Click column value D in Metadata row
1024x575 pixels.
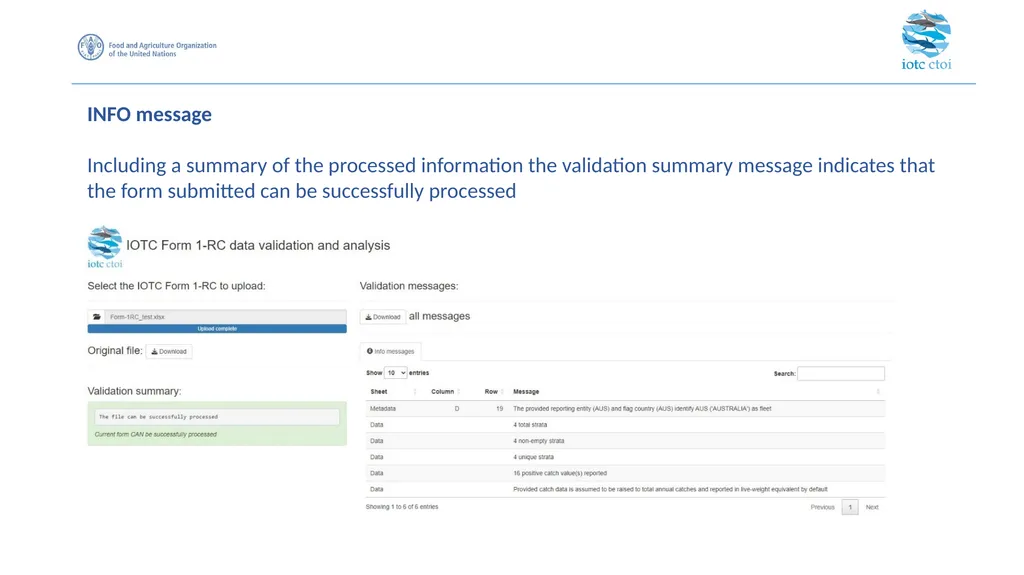tap(457, 409)
